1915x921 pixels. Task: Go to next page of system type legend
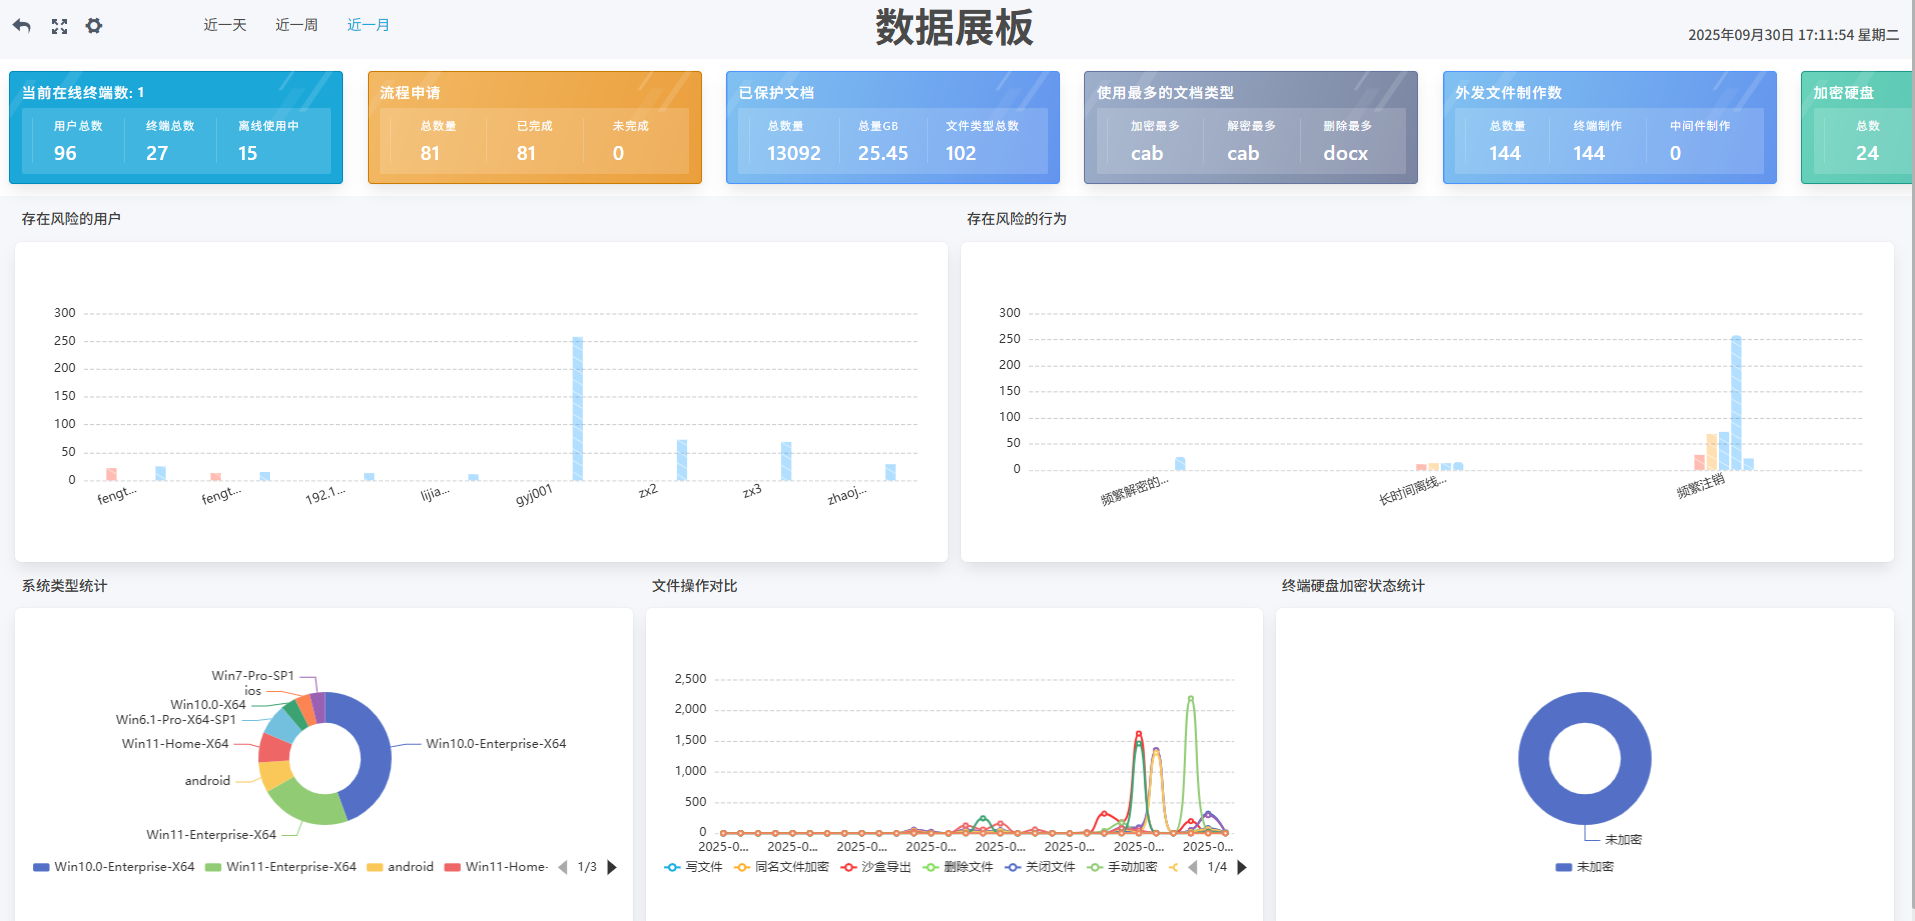612,867
